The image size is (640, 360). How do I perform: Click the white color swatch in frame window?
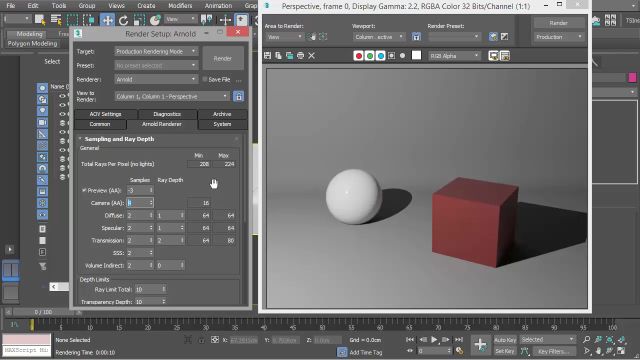click(x=416, y=56)
